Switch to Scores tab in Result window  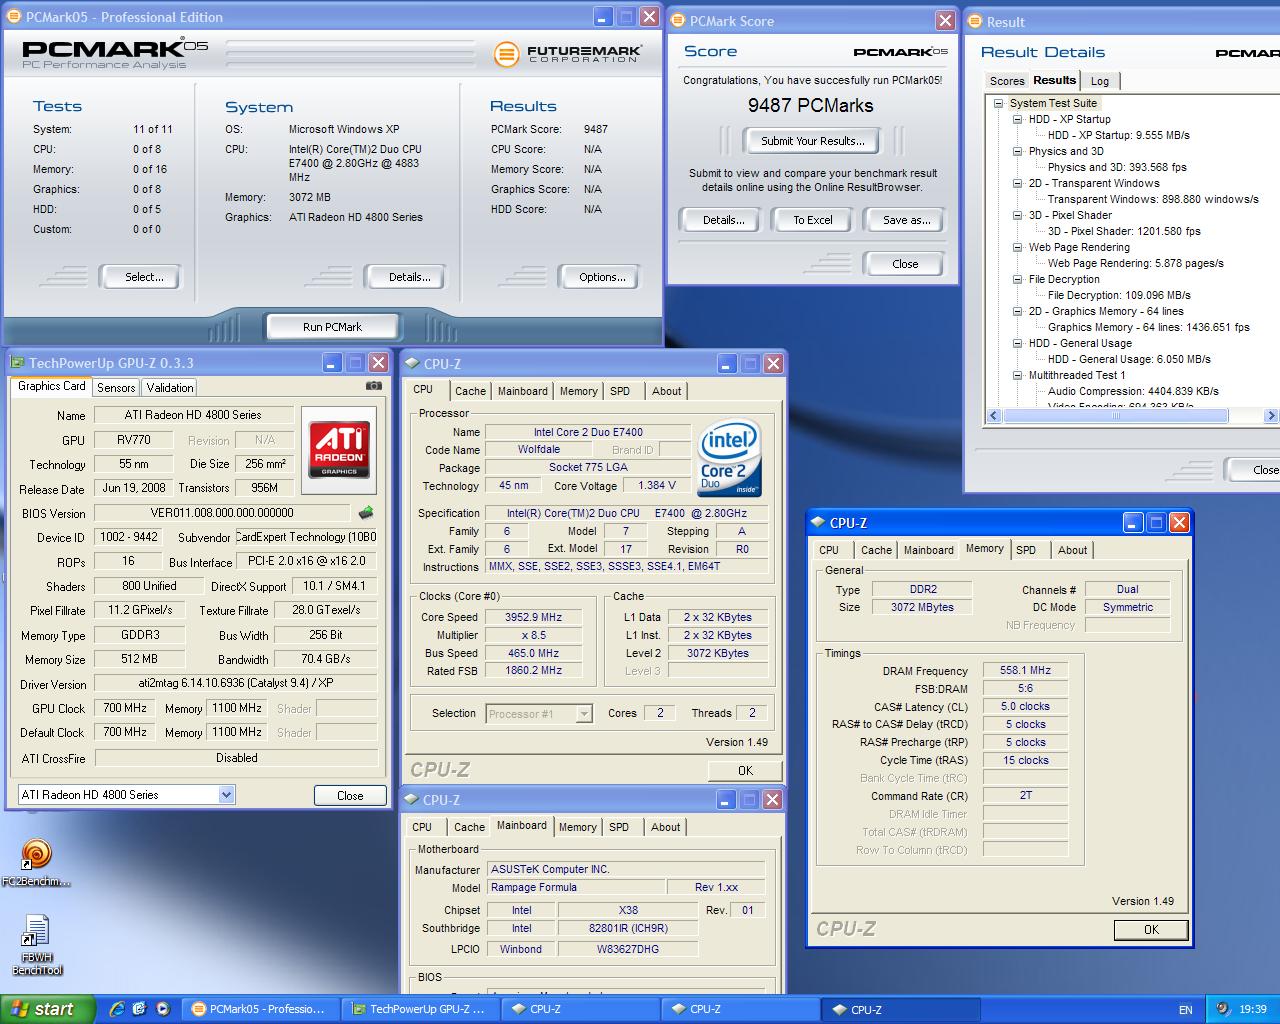pyautogui.click(x=1007, y=81)
